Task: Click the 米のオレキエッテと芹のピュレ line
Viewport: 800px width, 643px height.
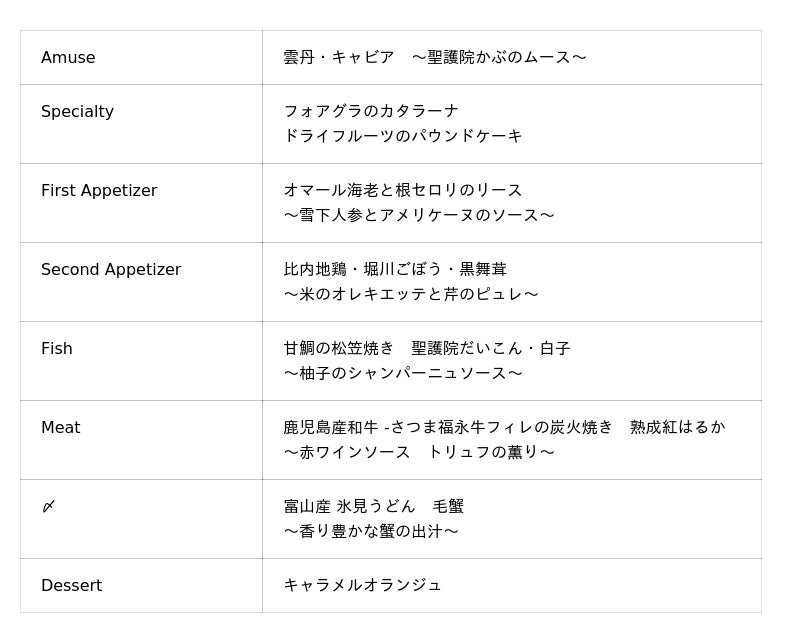Action: [x=411, y=294]
